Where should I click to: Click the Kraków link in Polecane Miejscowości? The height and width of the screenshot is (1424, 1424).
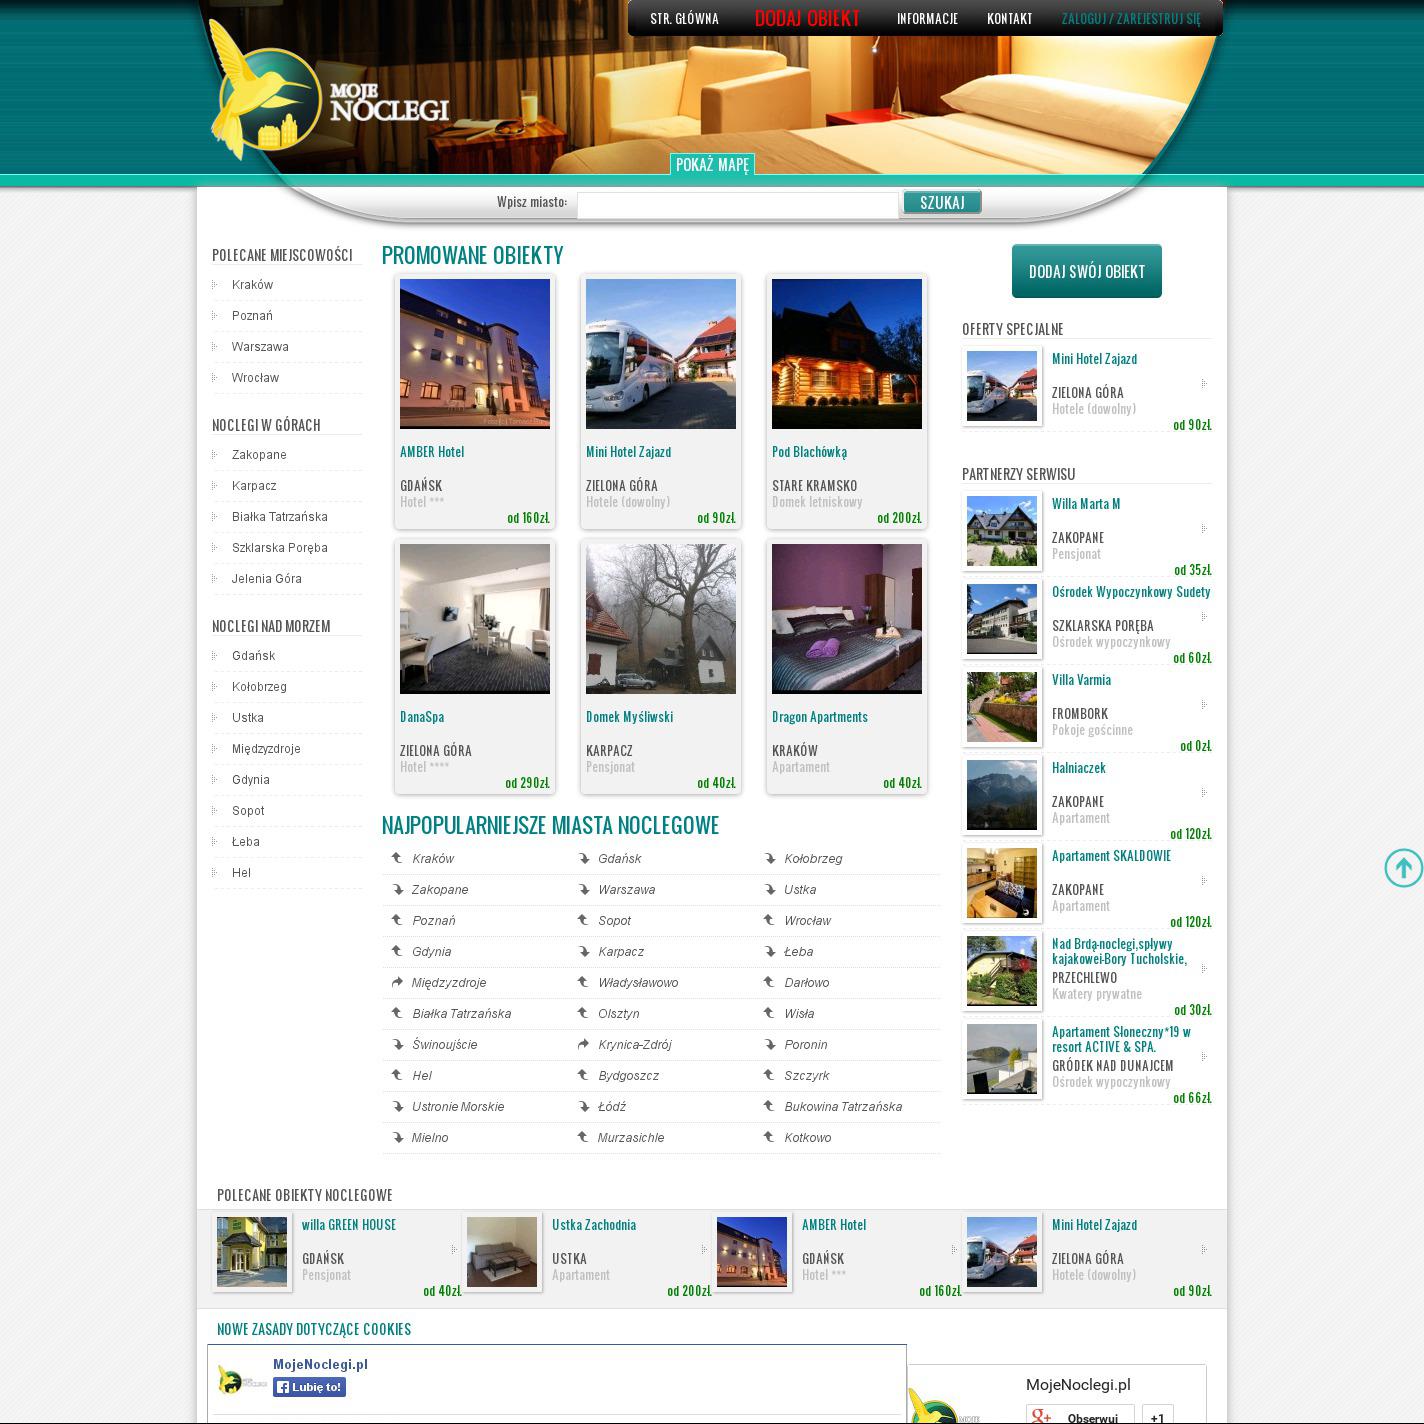coord(252,285)
